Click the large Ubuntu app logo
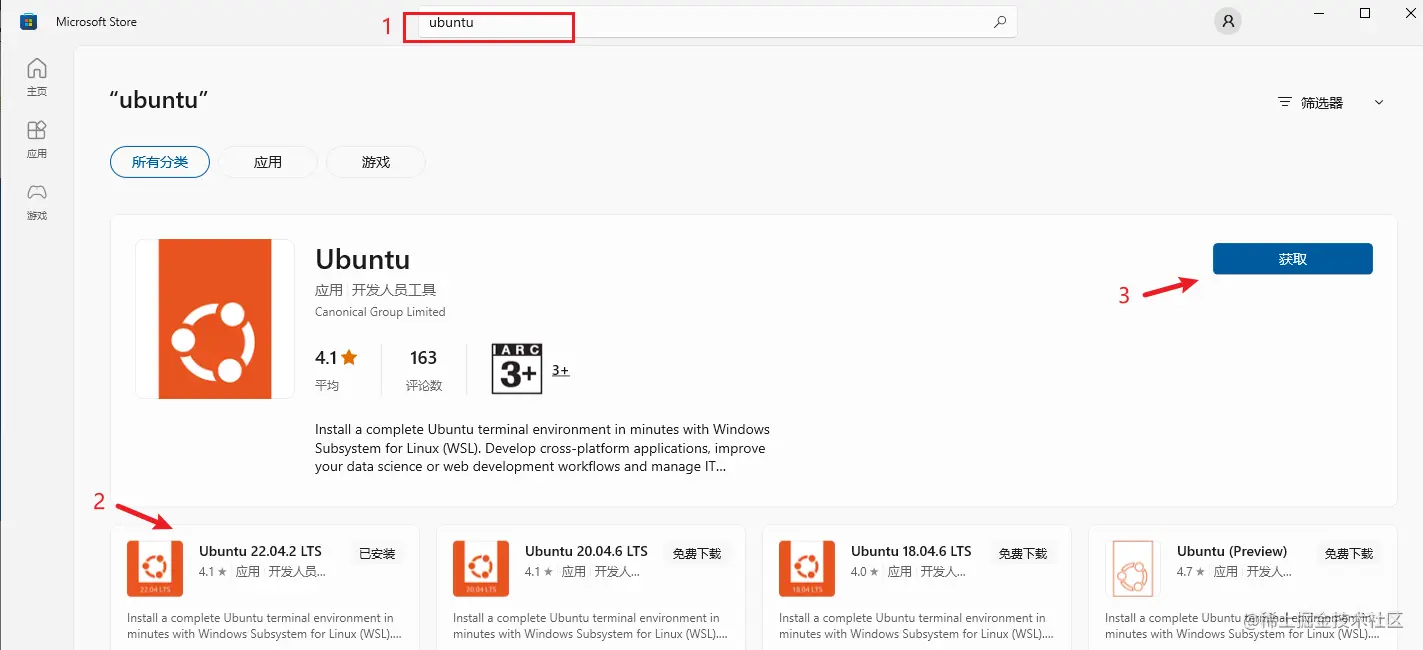 pos(215,319)
